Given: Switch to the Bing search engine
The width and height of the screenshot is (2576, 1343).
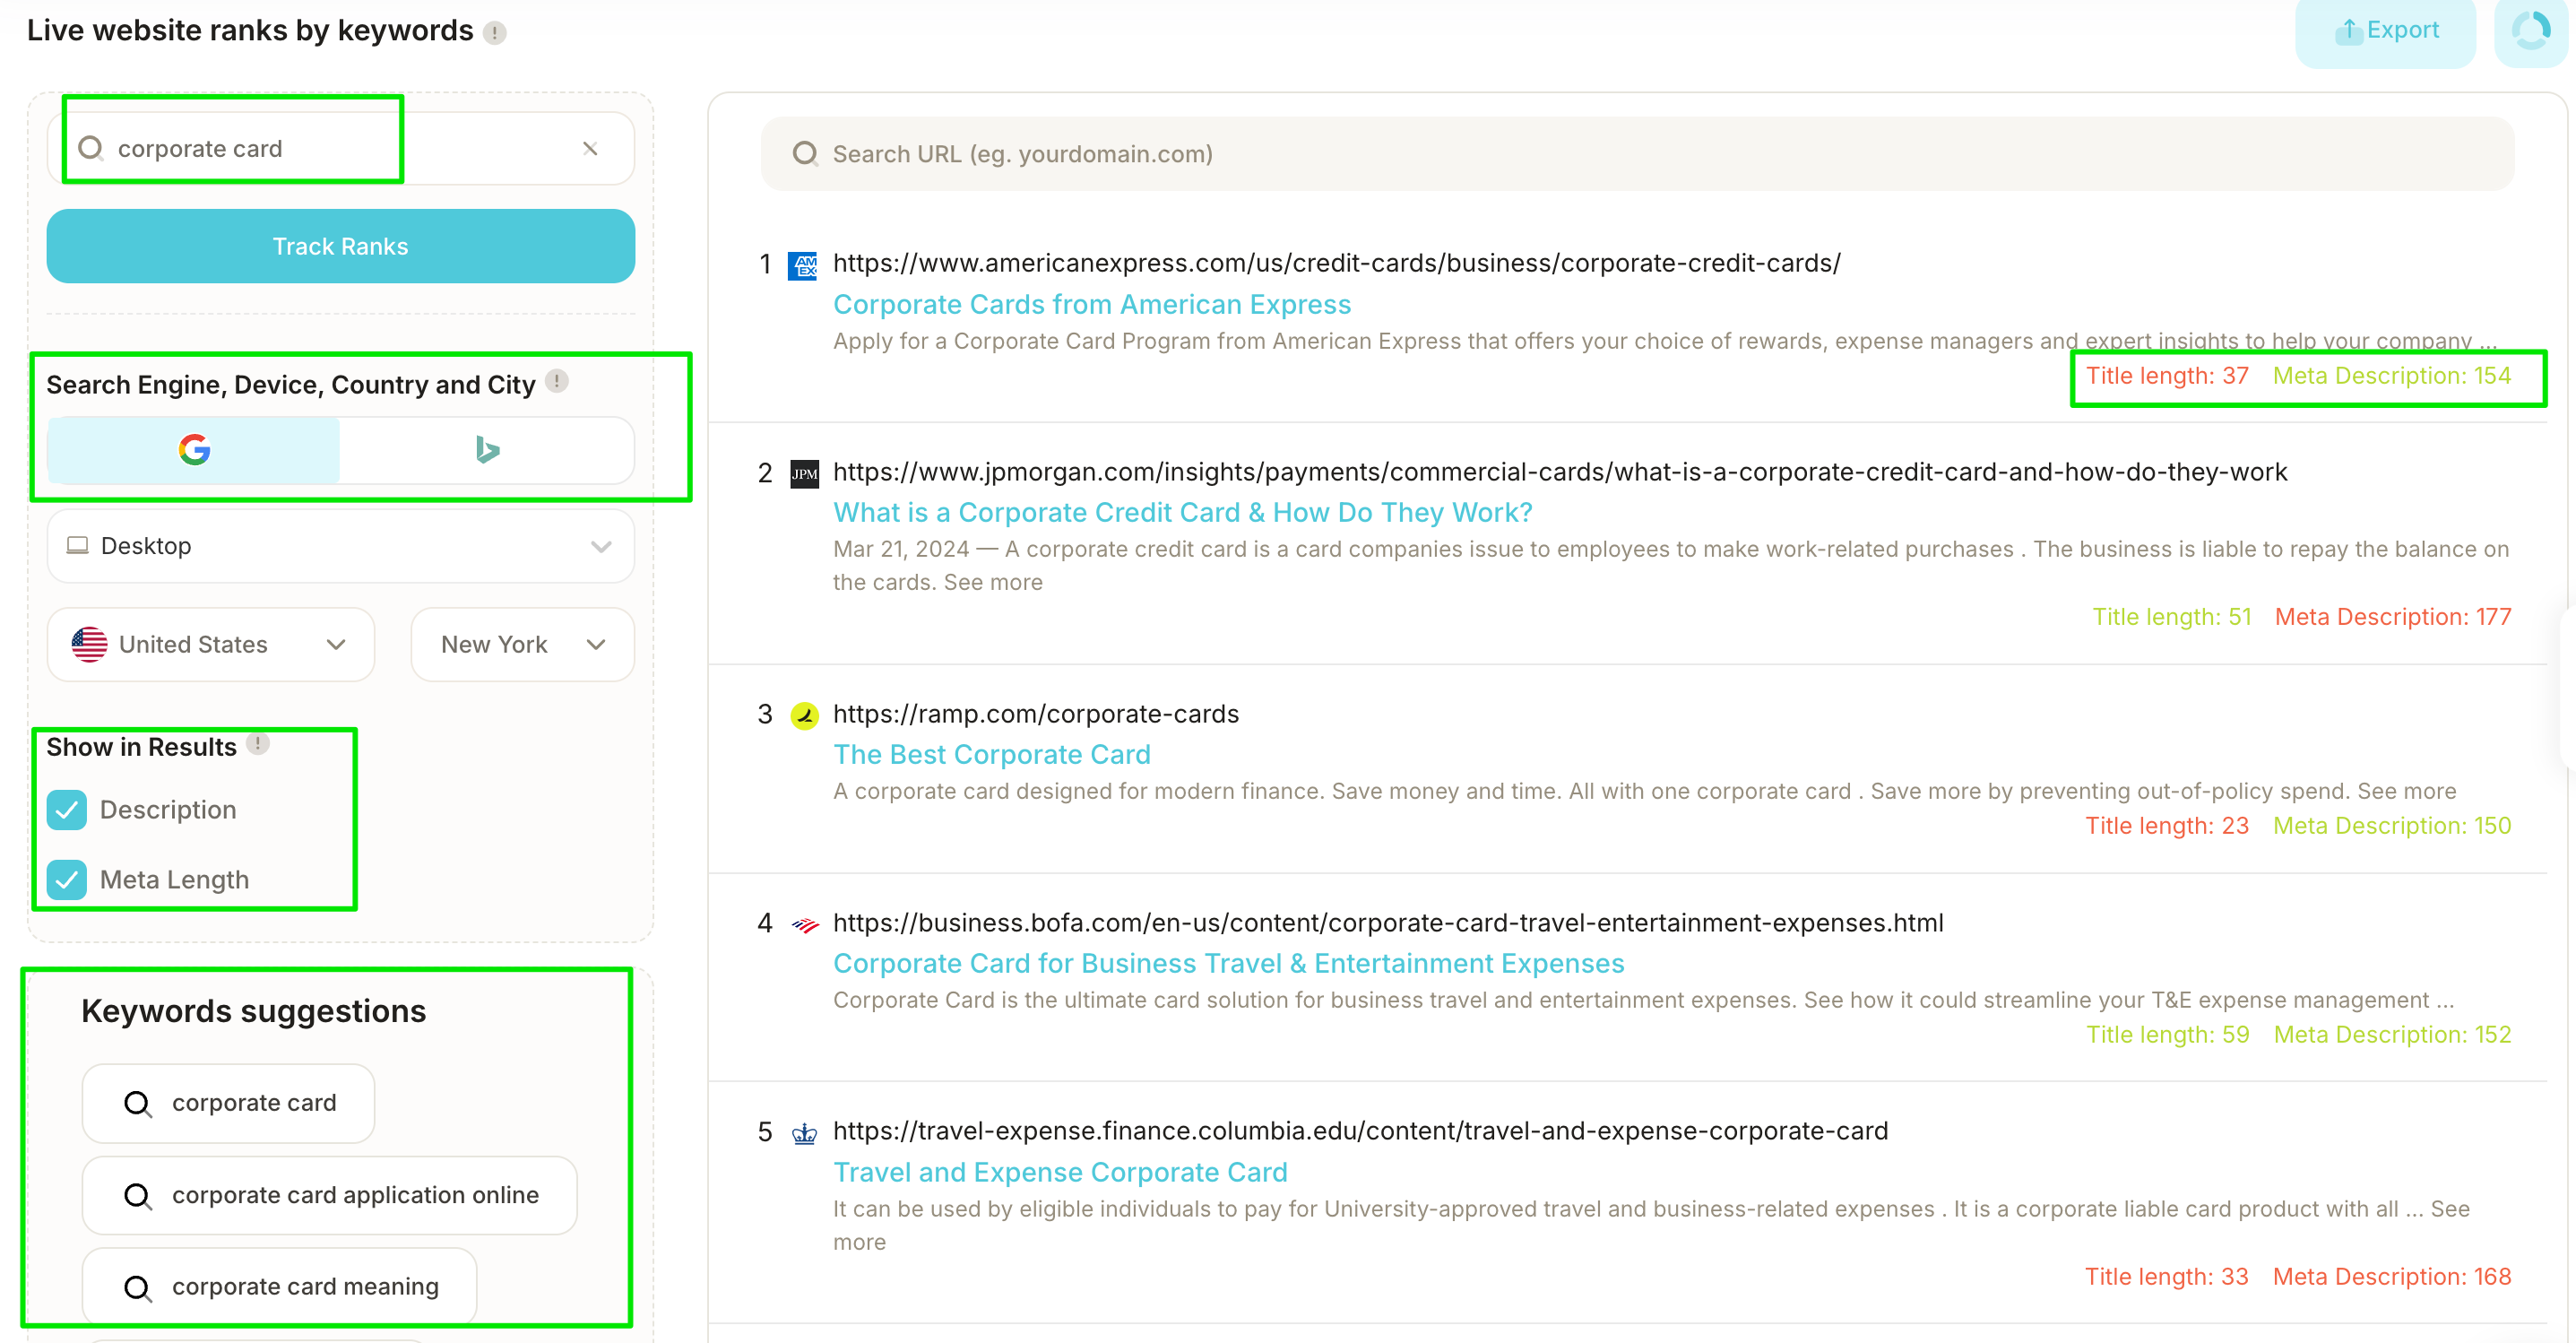Looking at the screenshot, I should click(487, 450).
